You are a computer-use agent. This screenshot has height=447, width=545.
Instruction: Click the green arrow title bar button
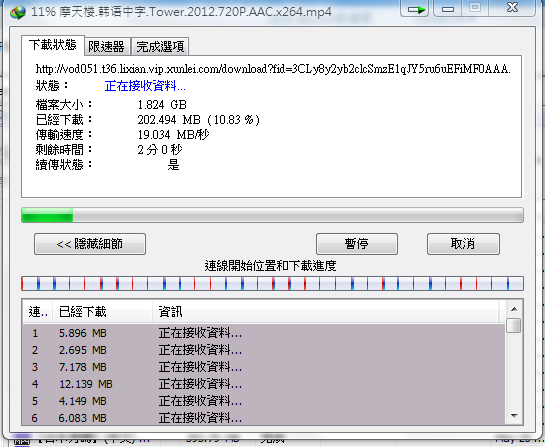pos(415,8)
